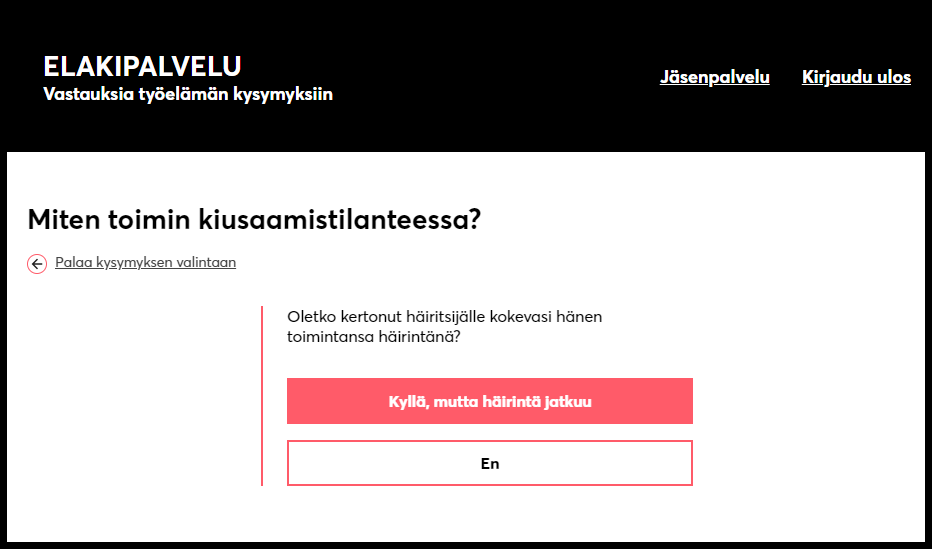Go back via 'Palaa kysymyksen valintaan'
The image size is (932, 549).
(146, 262)
